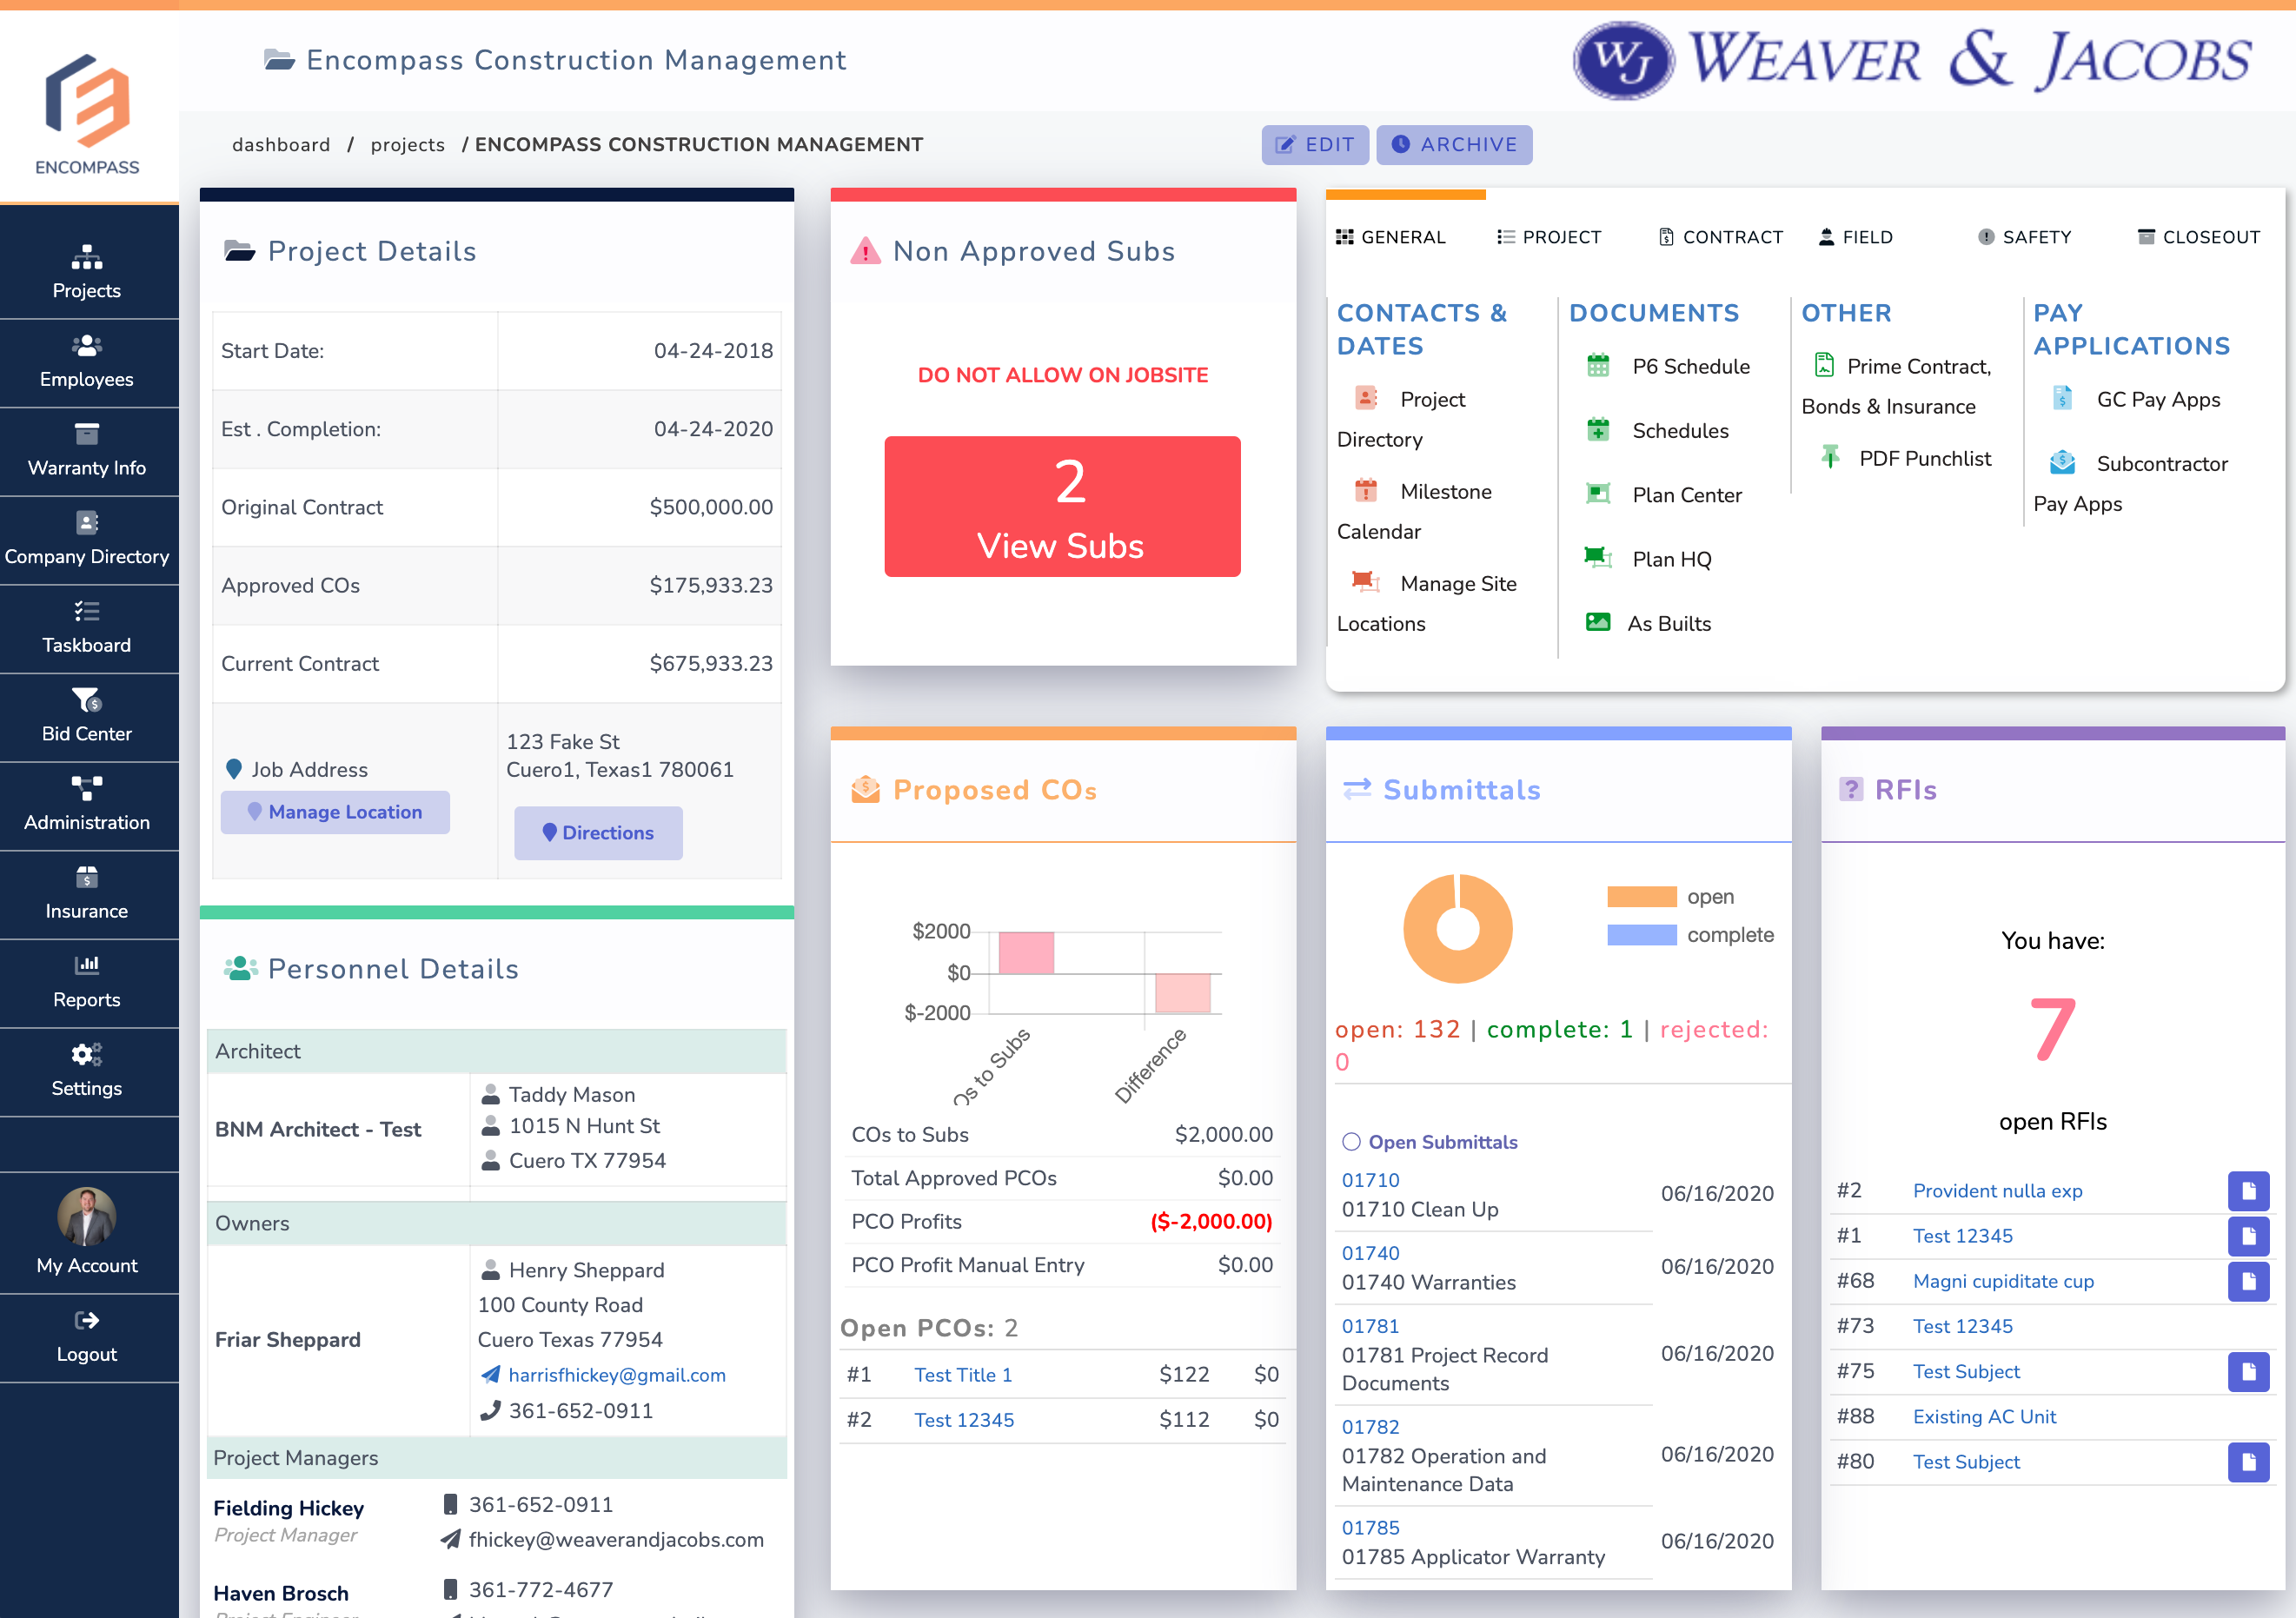
Task: Open submittal 01710 link
Action: 1370,1180
